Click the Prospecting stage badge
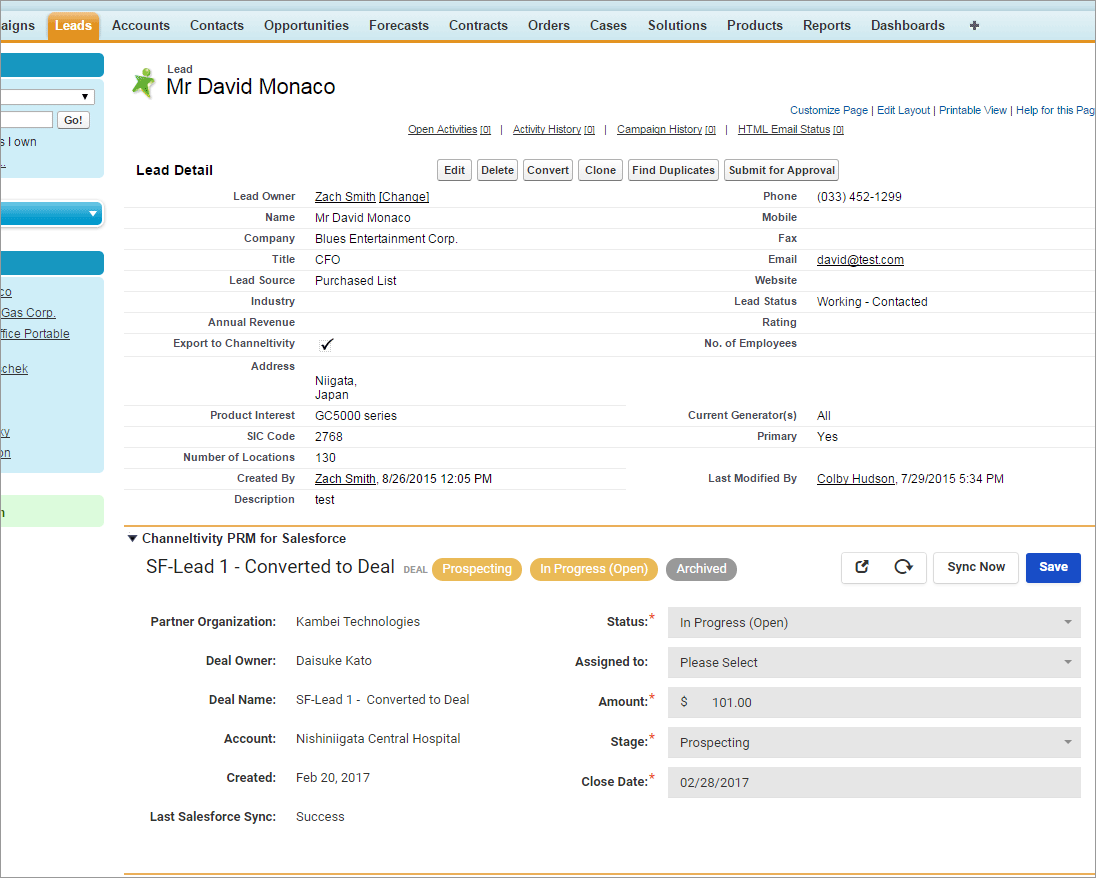The image size is (1096, 878). [477, 569]
